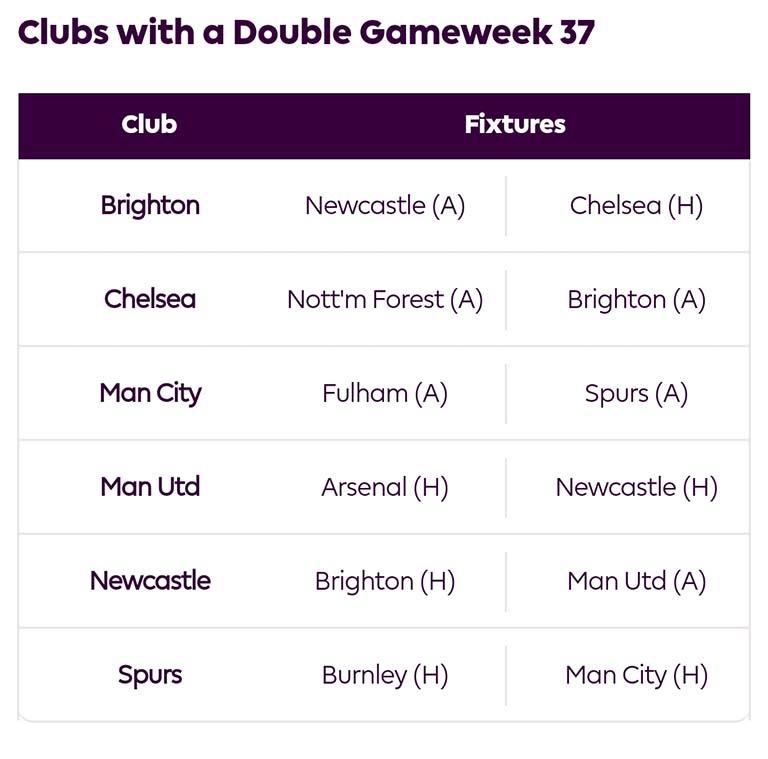Click the Fulham (A) fixture

click(x=385, y=394)
